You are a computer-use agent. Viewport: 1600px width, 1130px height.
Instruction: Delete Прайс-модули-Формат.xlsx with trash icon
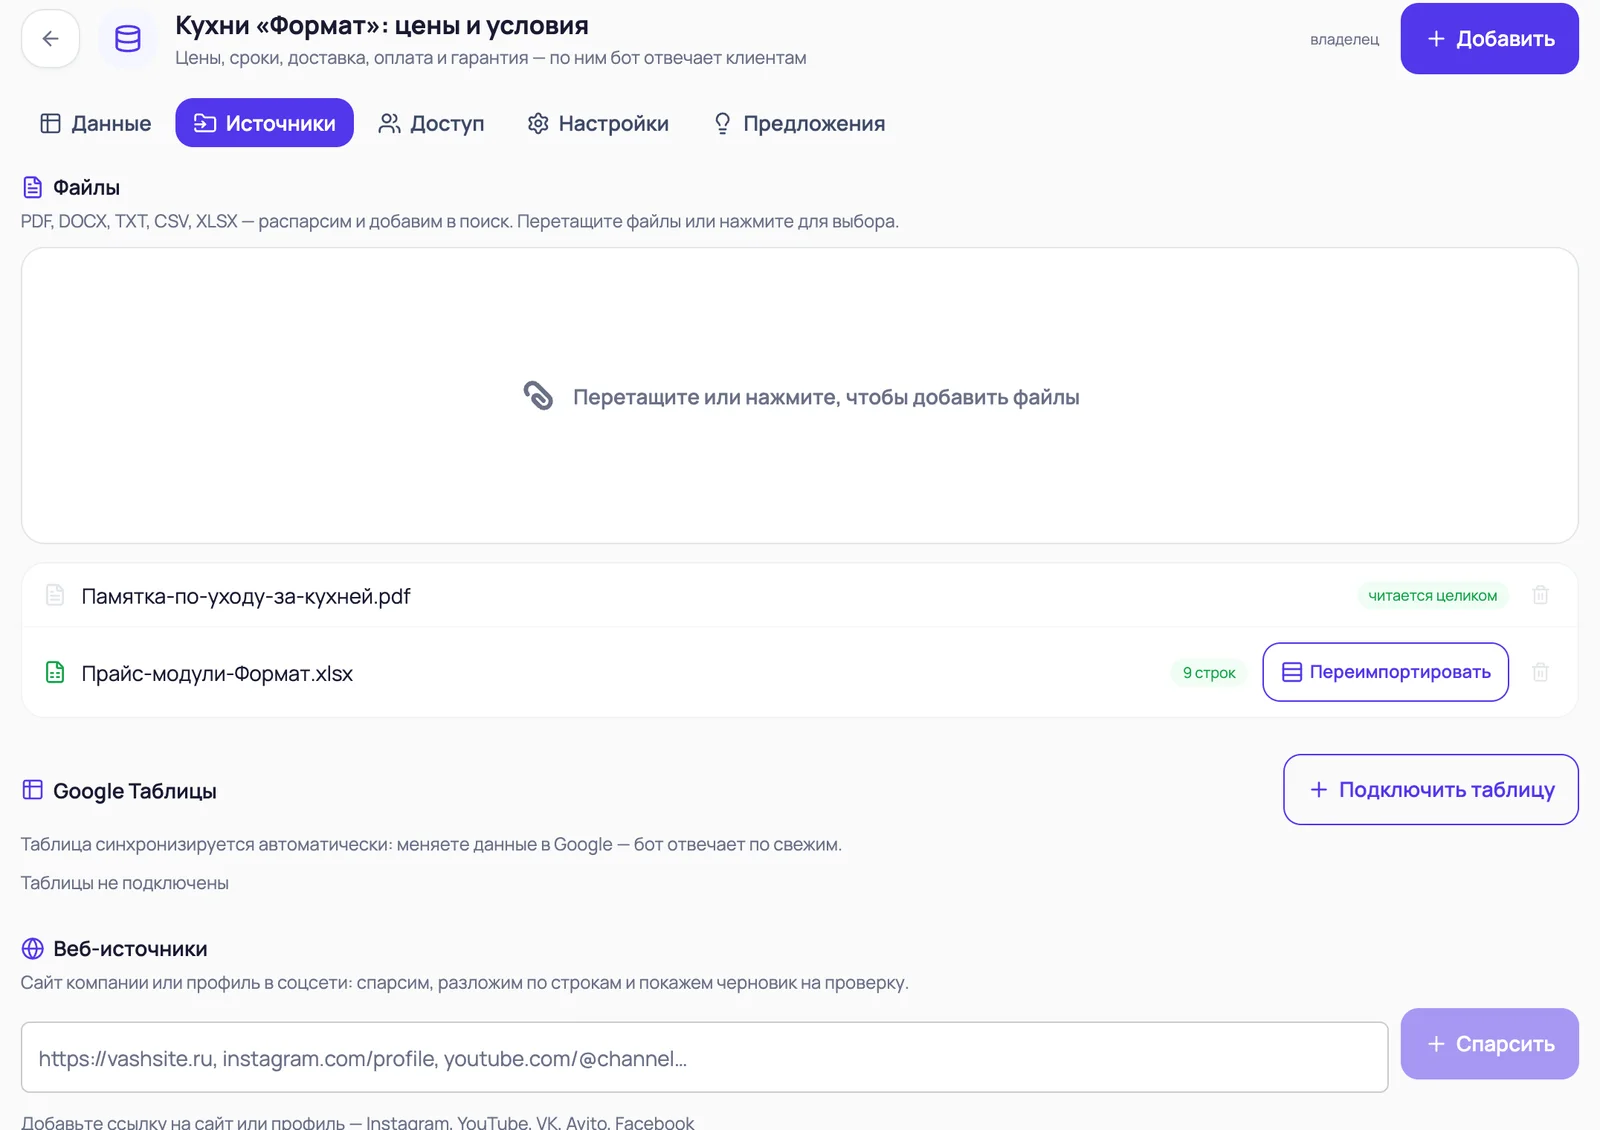click(x=1540, y=672)
